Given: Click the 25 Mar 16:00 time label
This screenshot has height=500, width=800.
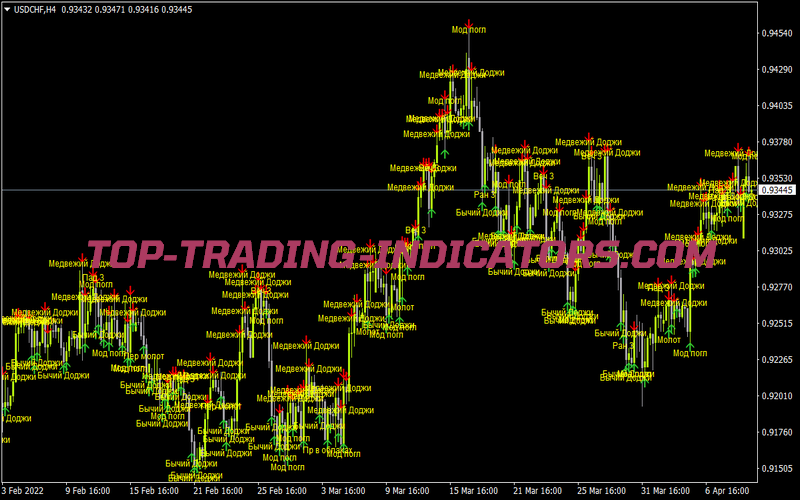Looking at the screenshot, I should (x=602, y=491).
